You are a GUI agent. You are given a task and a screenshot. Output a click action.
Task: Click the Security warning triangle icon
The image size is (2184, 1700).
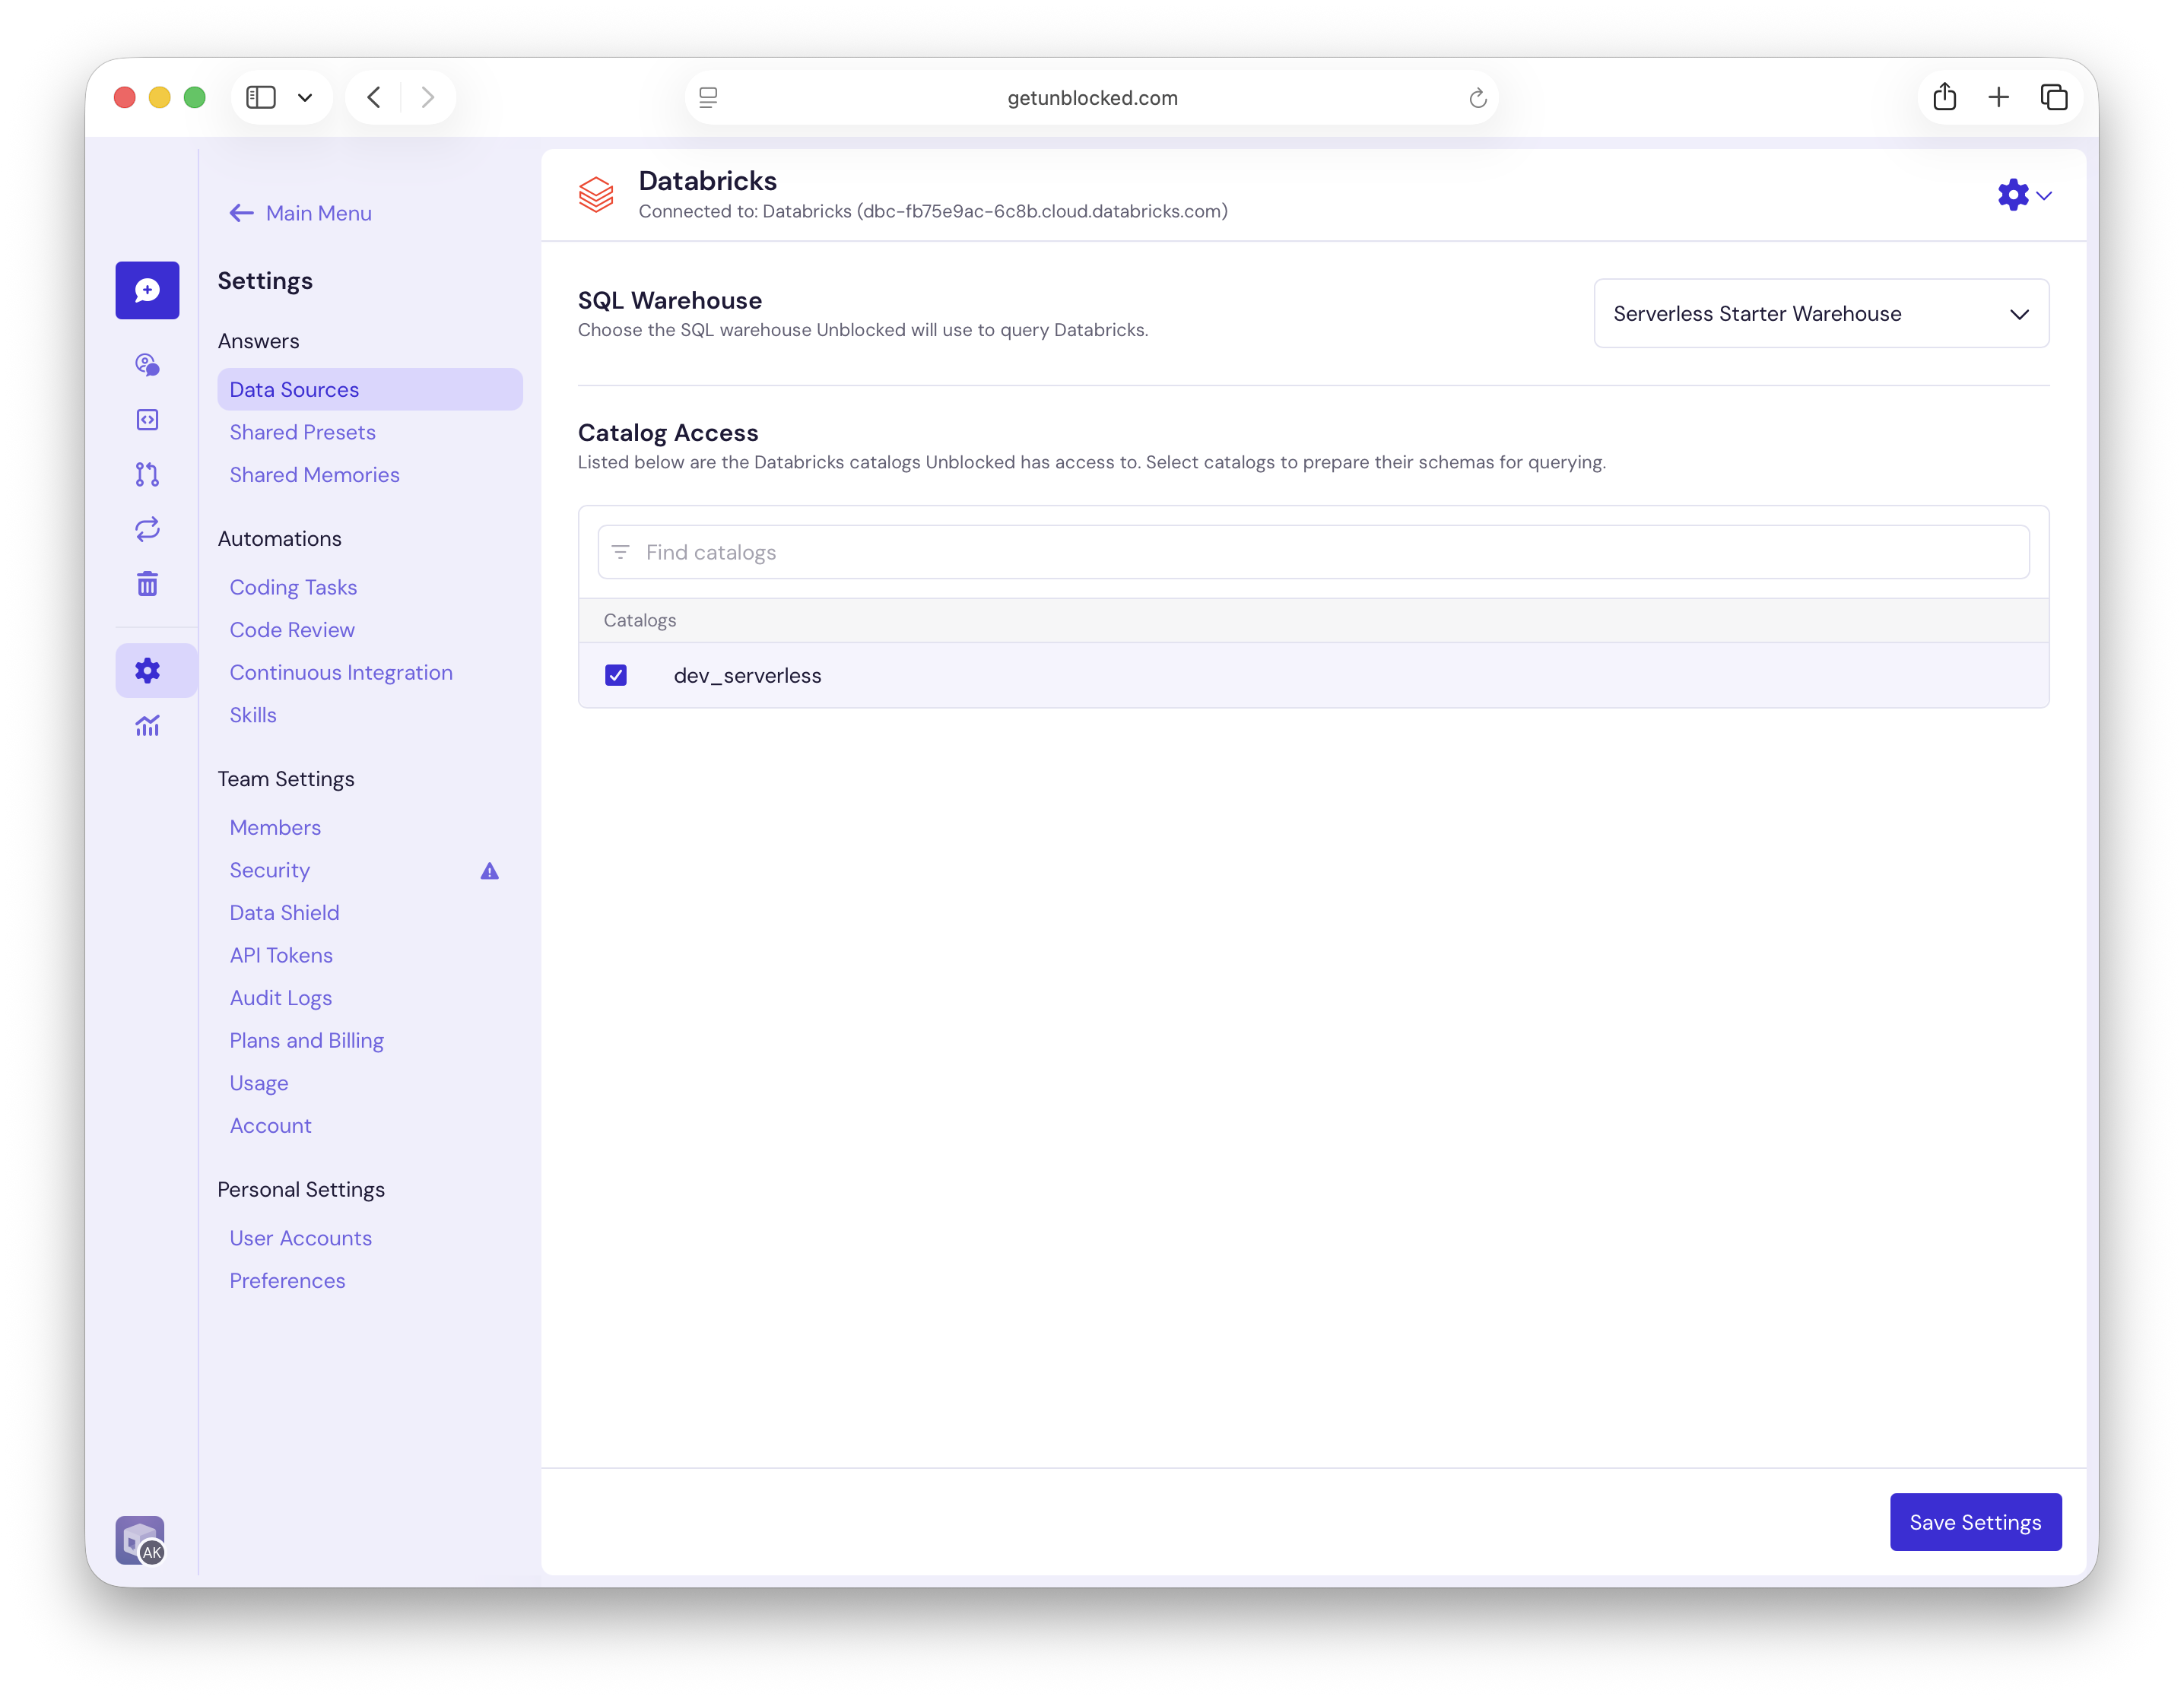pyautogui.click(x=489, y=871)
